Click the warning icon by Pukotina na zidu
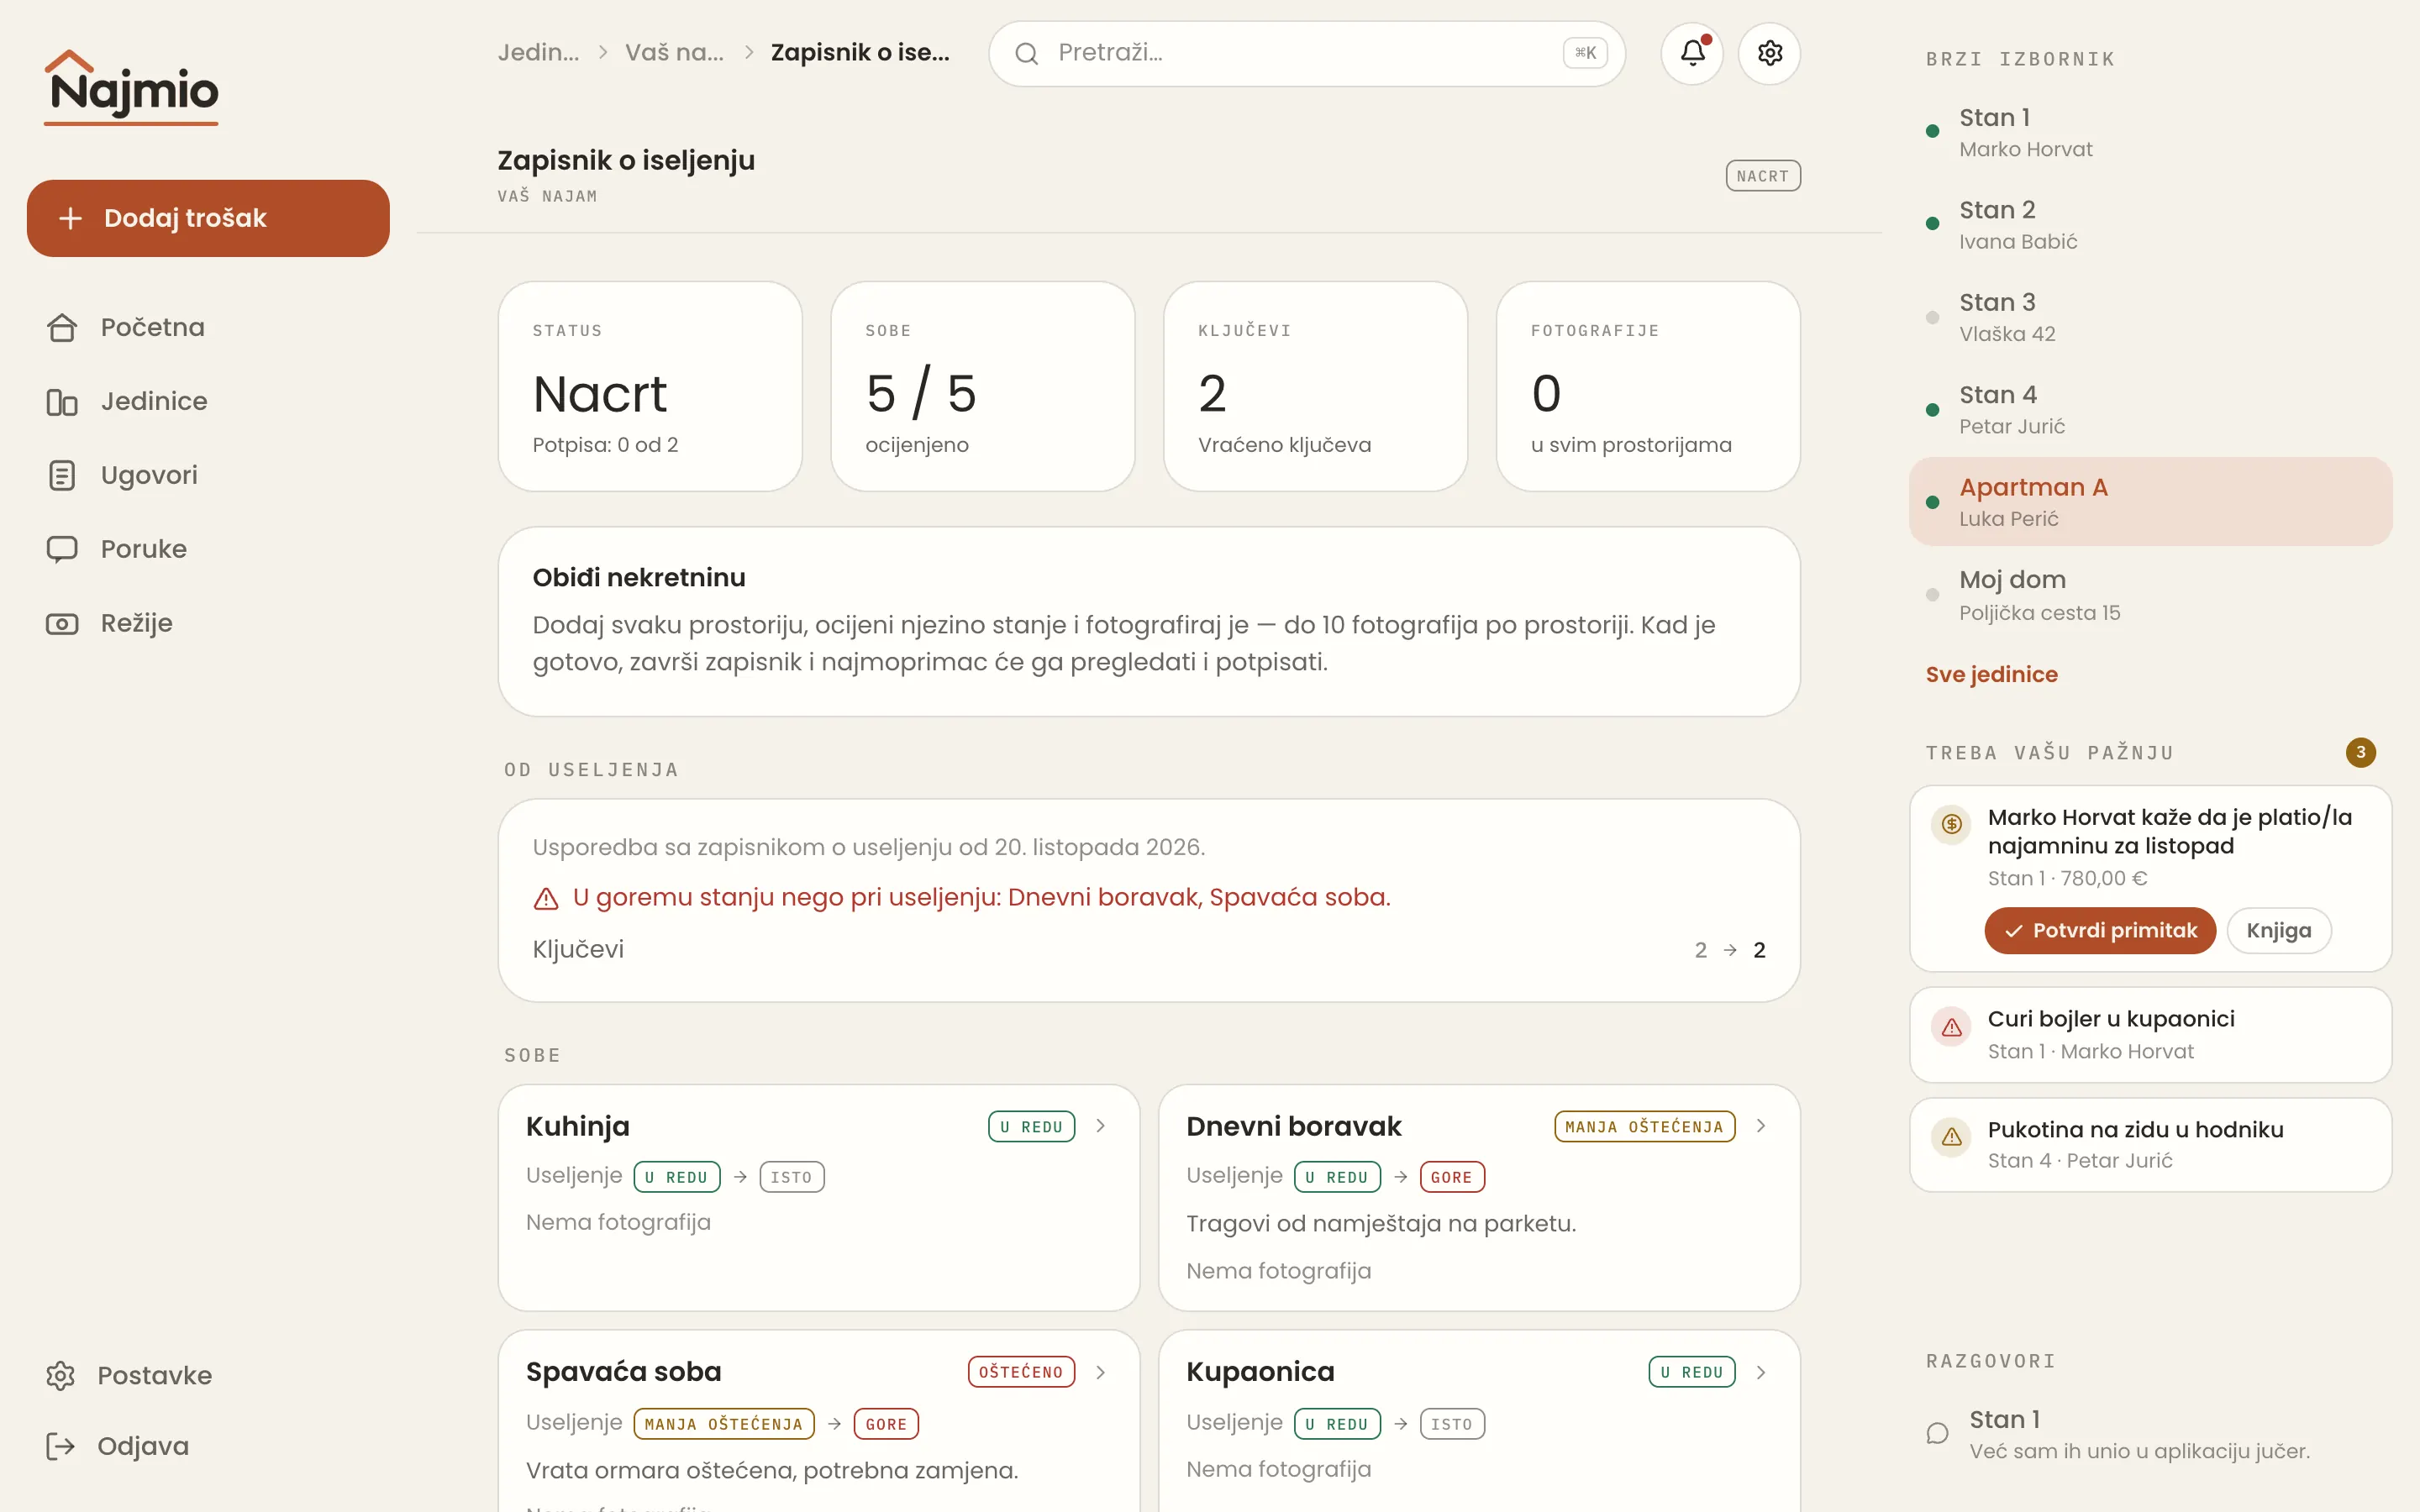Image resolution: width=2420 pixels, height=1512 pixels. tap(1951, 1137)
